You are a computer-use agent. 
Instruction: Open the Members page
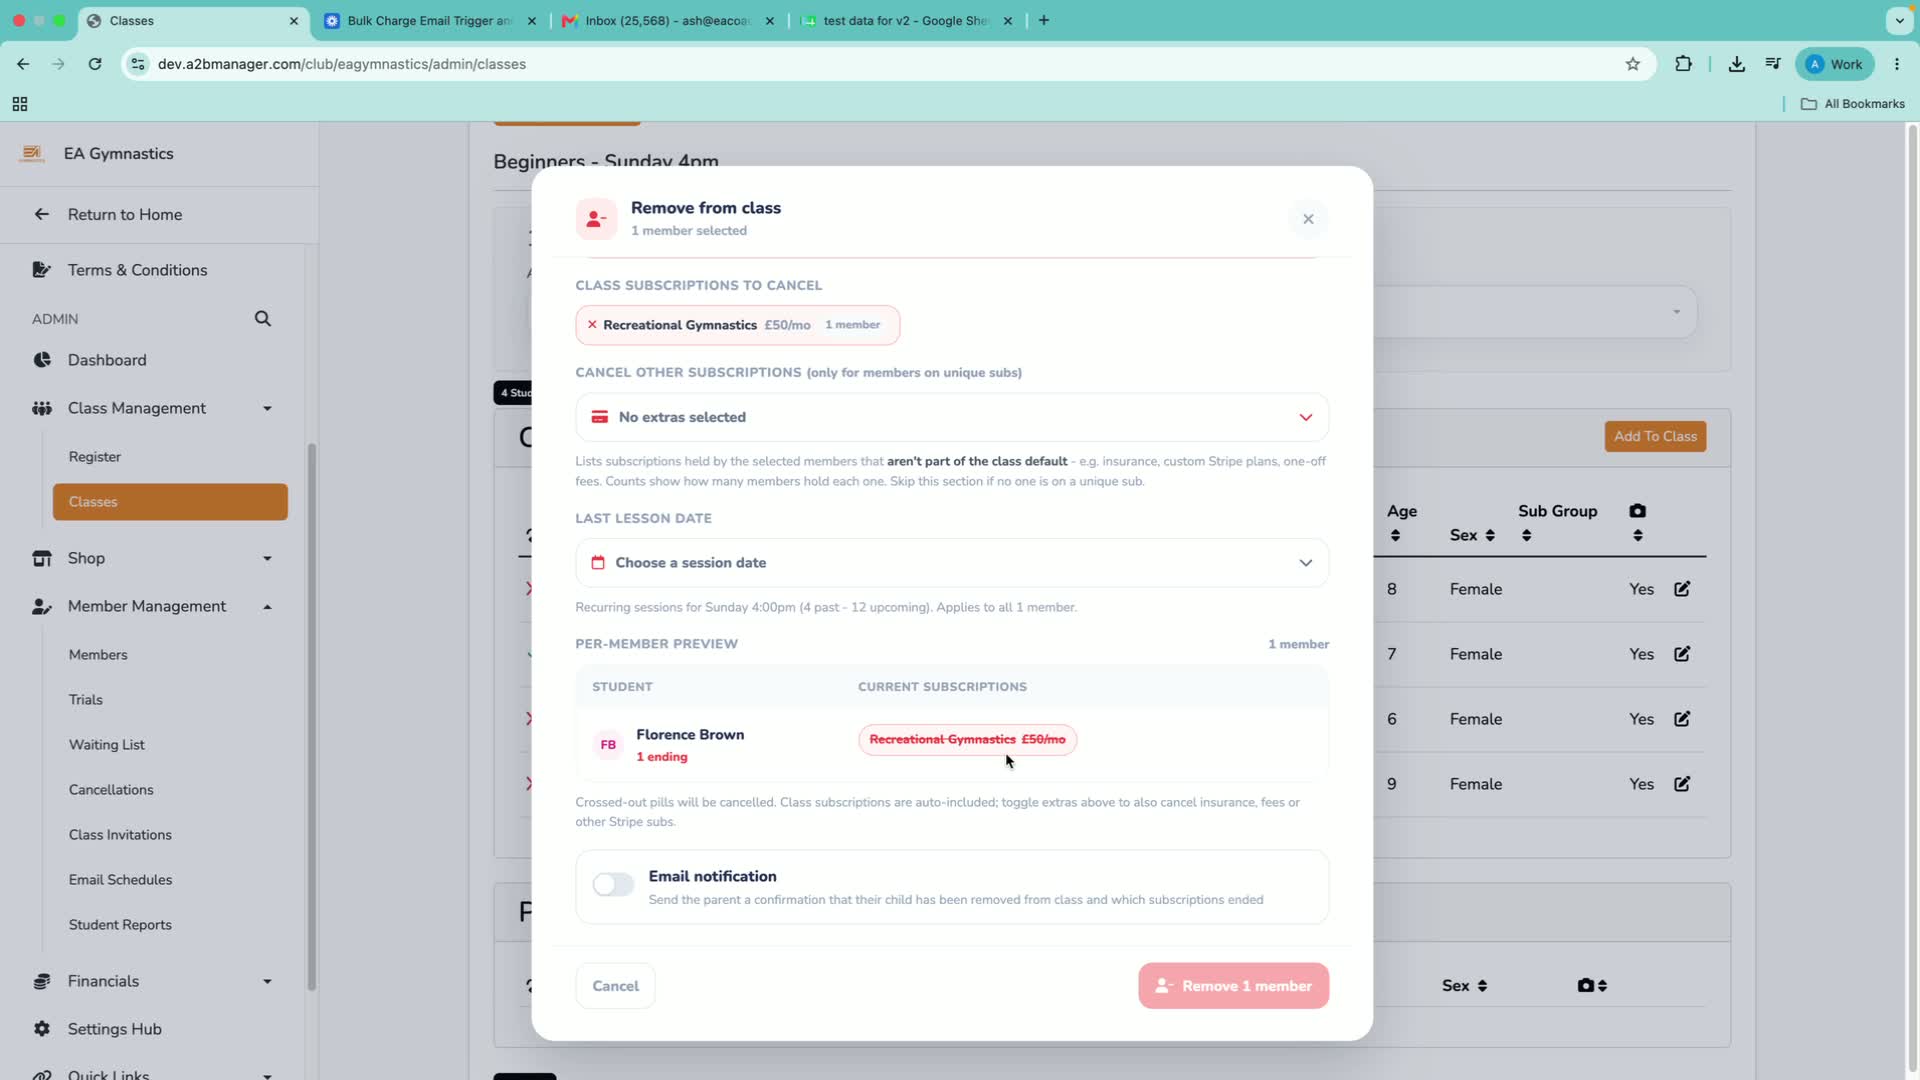click(98, 655)
